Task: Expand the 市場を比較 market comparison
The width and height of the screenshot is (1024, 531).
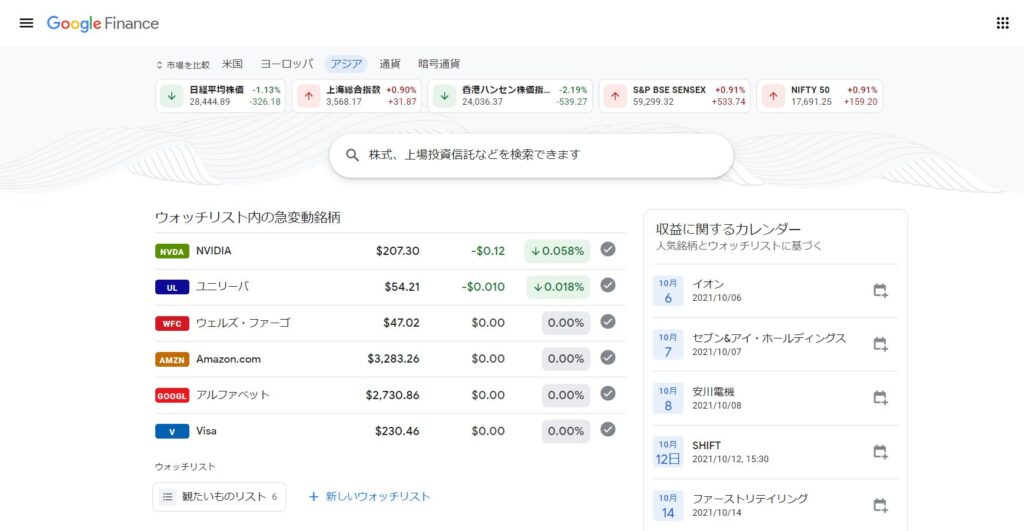Action: point(183,64)
